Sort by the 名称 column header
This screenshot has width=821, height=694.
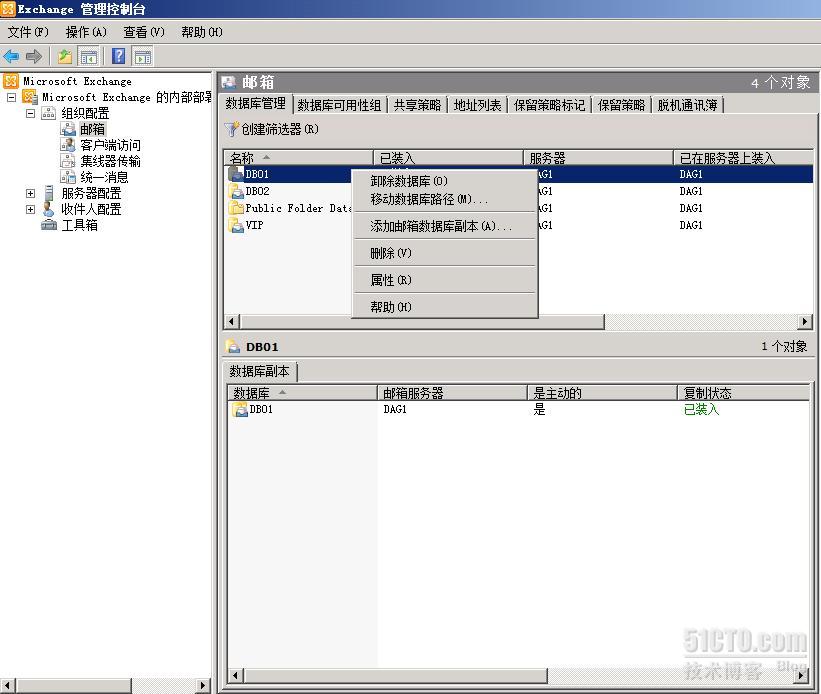(298, 158)
